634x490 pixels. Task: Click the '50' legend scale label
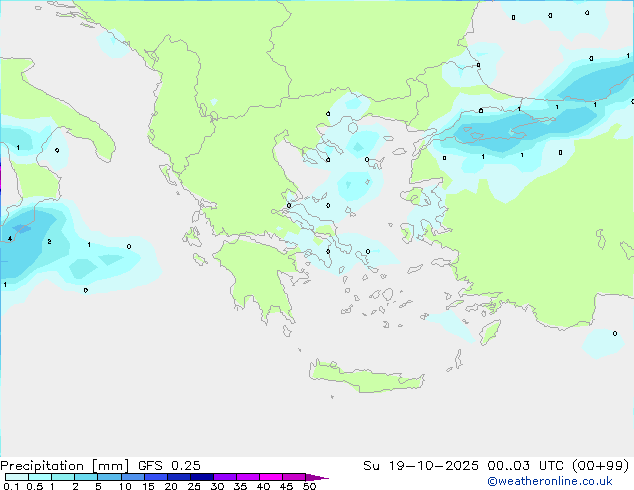(x=310, y=486)
